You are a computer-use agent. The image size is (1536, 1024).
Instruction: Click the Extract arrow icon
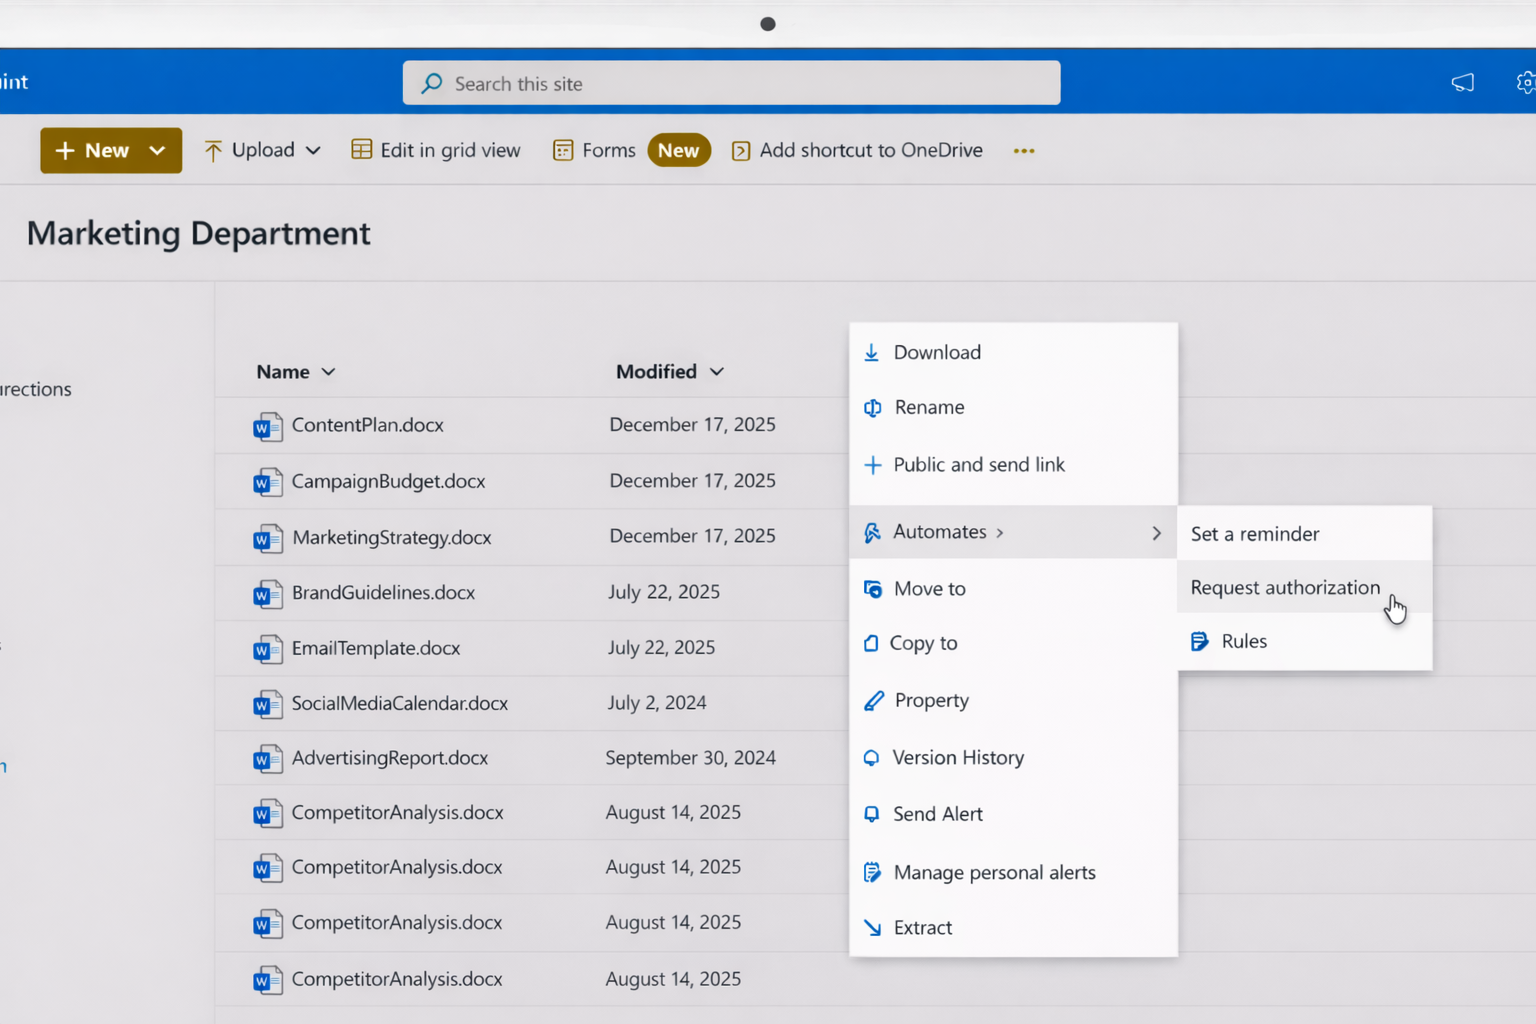click(x=872, y=928)
